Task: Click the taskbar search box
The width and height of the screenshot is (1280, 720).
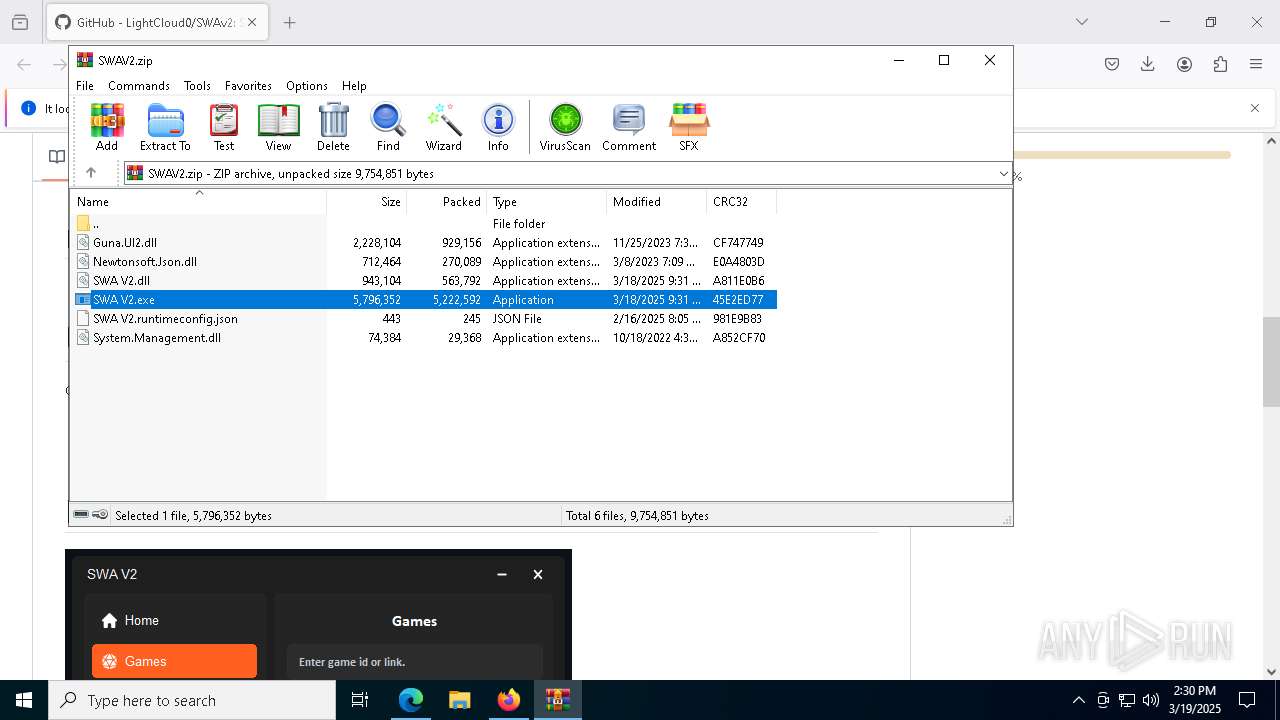Action: coord(192,700)
